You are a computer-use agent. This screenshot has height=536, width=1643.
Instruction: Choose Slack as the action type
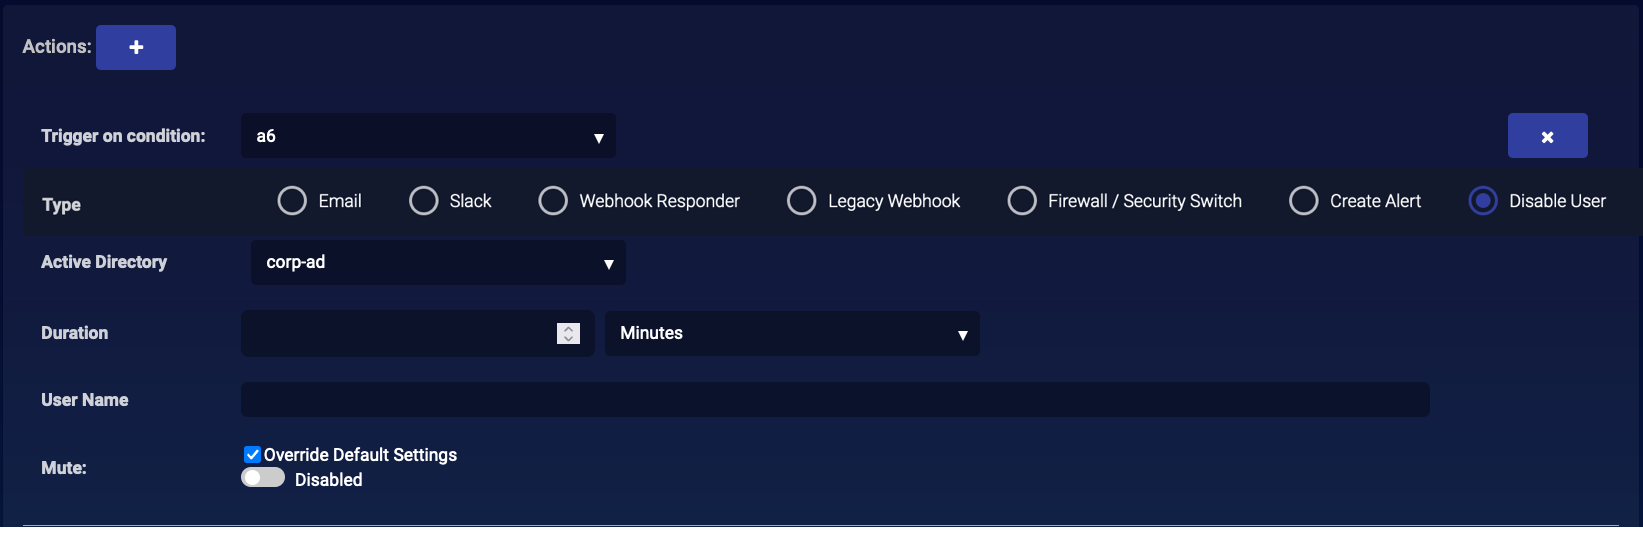point(424,201)
